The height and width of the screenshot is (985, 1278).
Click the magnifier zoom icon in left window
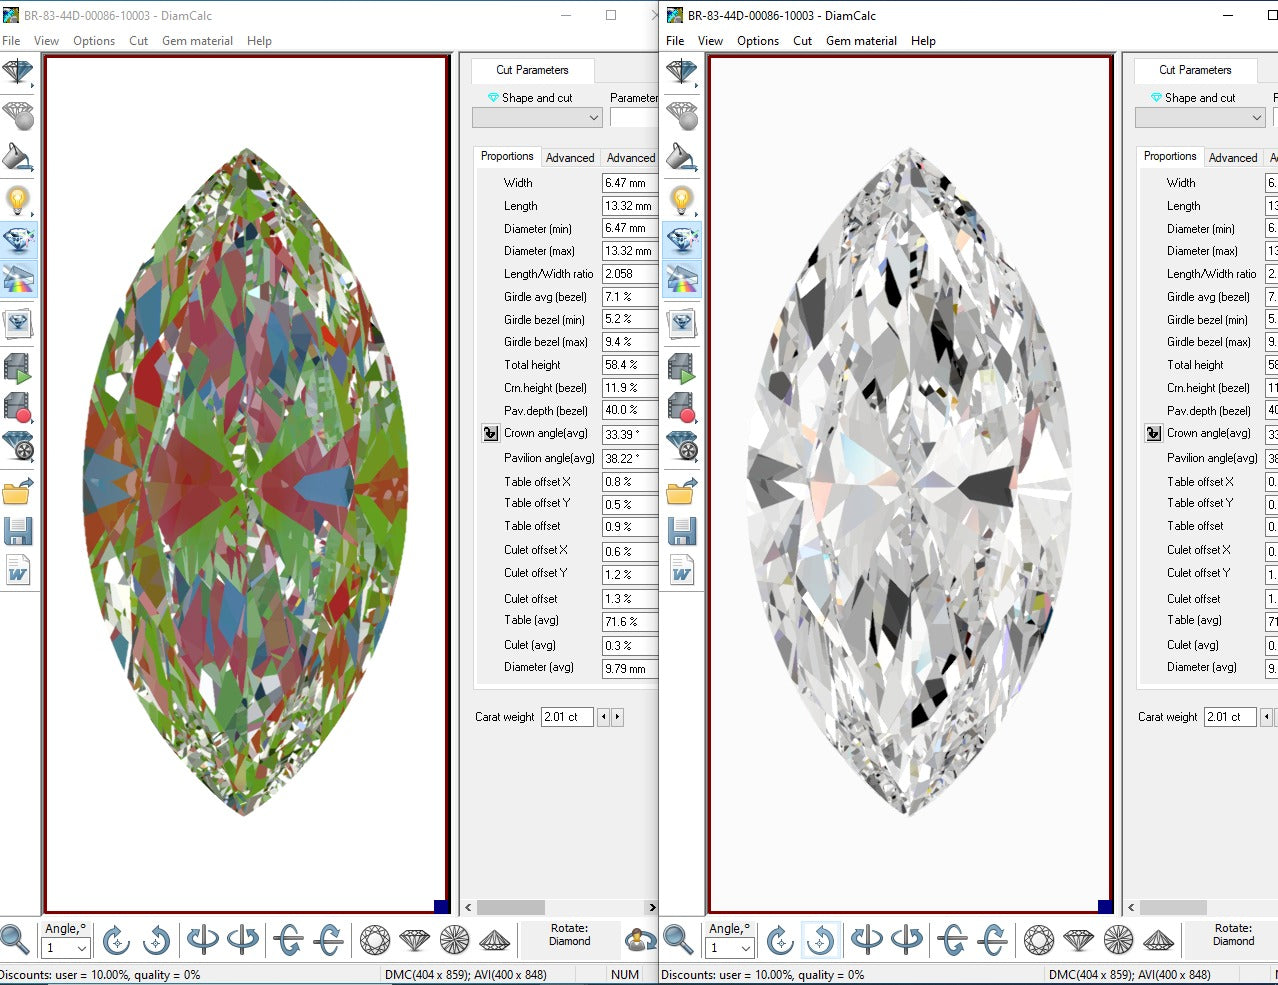coord(15,940)
